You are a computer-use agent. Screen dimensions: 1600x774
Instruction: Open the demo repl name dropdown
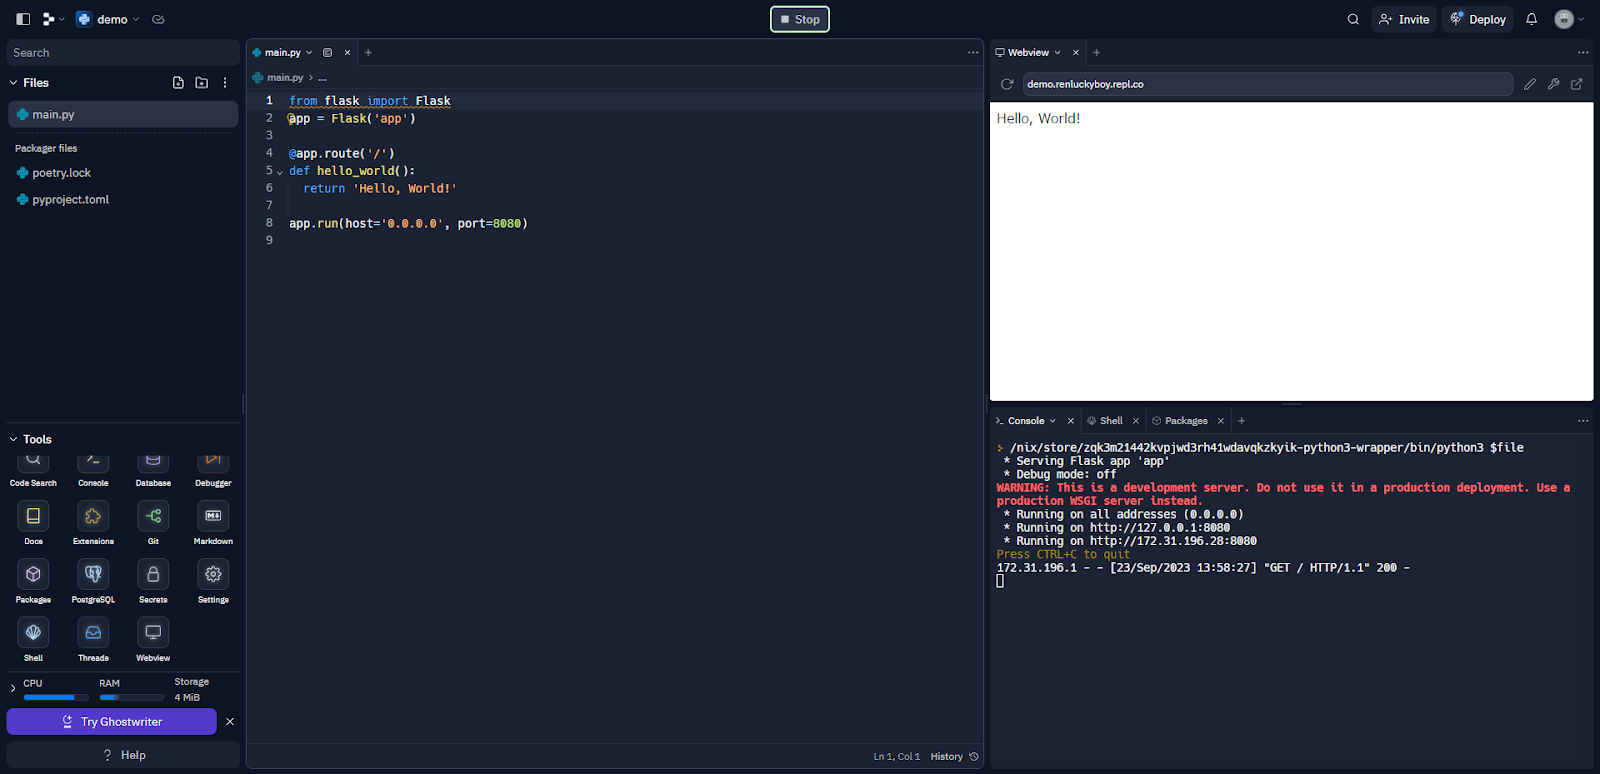tap(112, 19)
